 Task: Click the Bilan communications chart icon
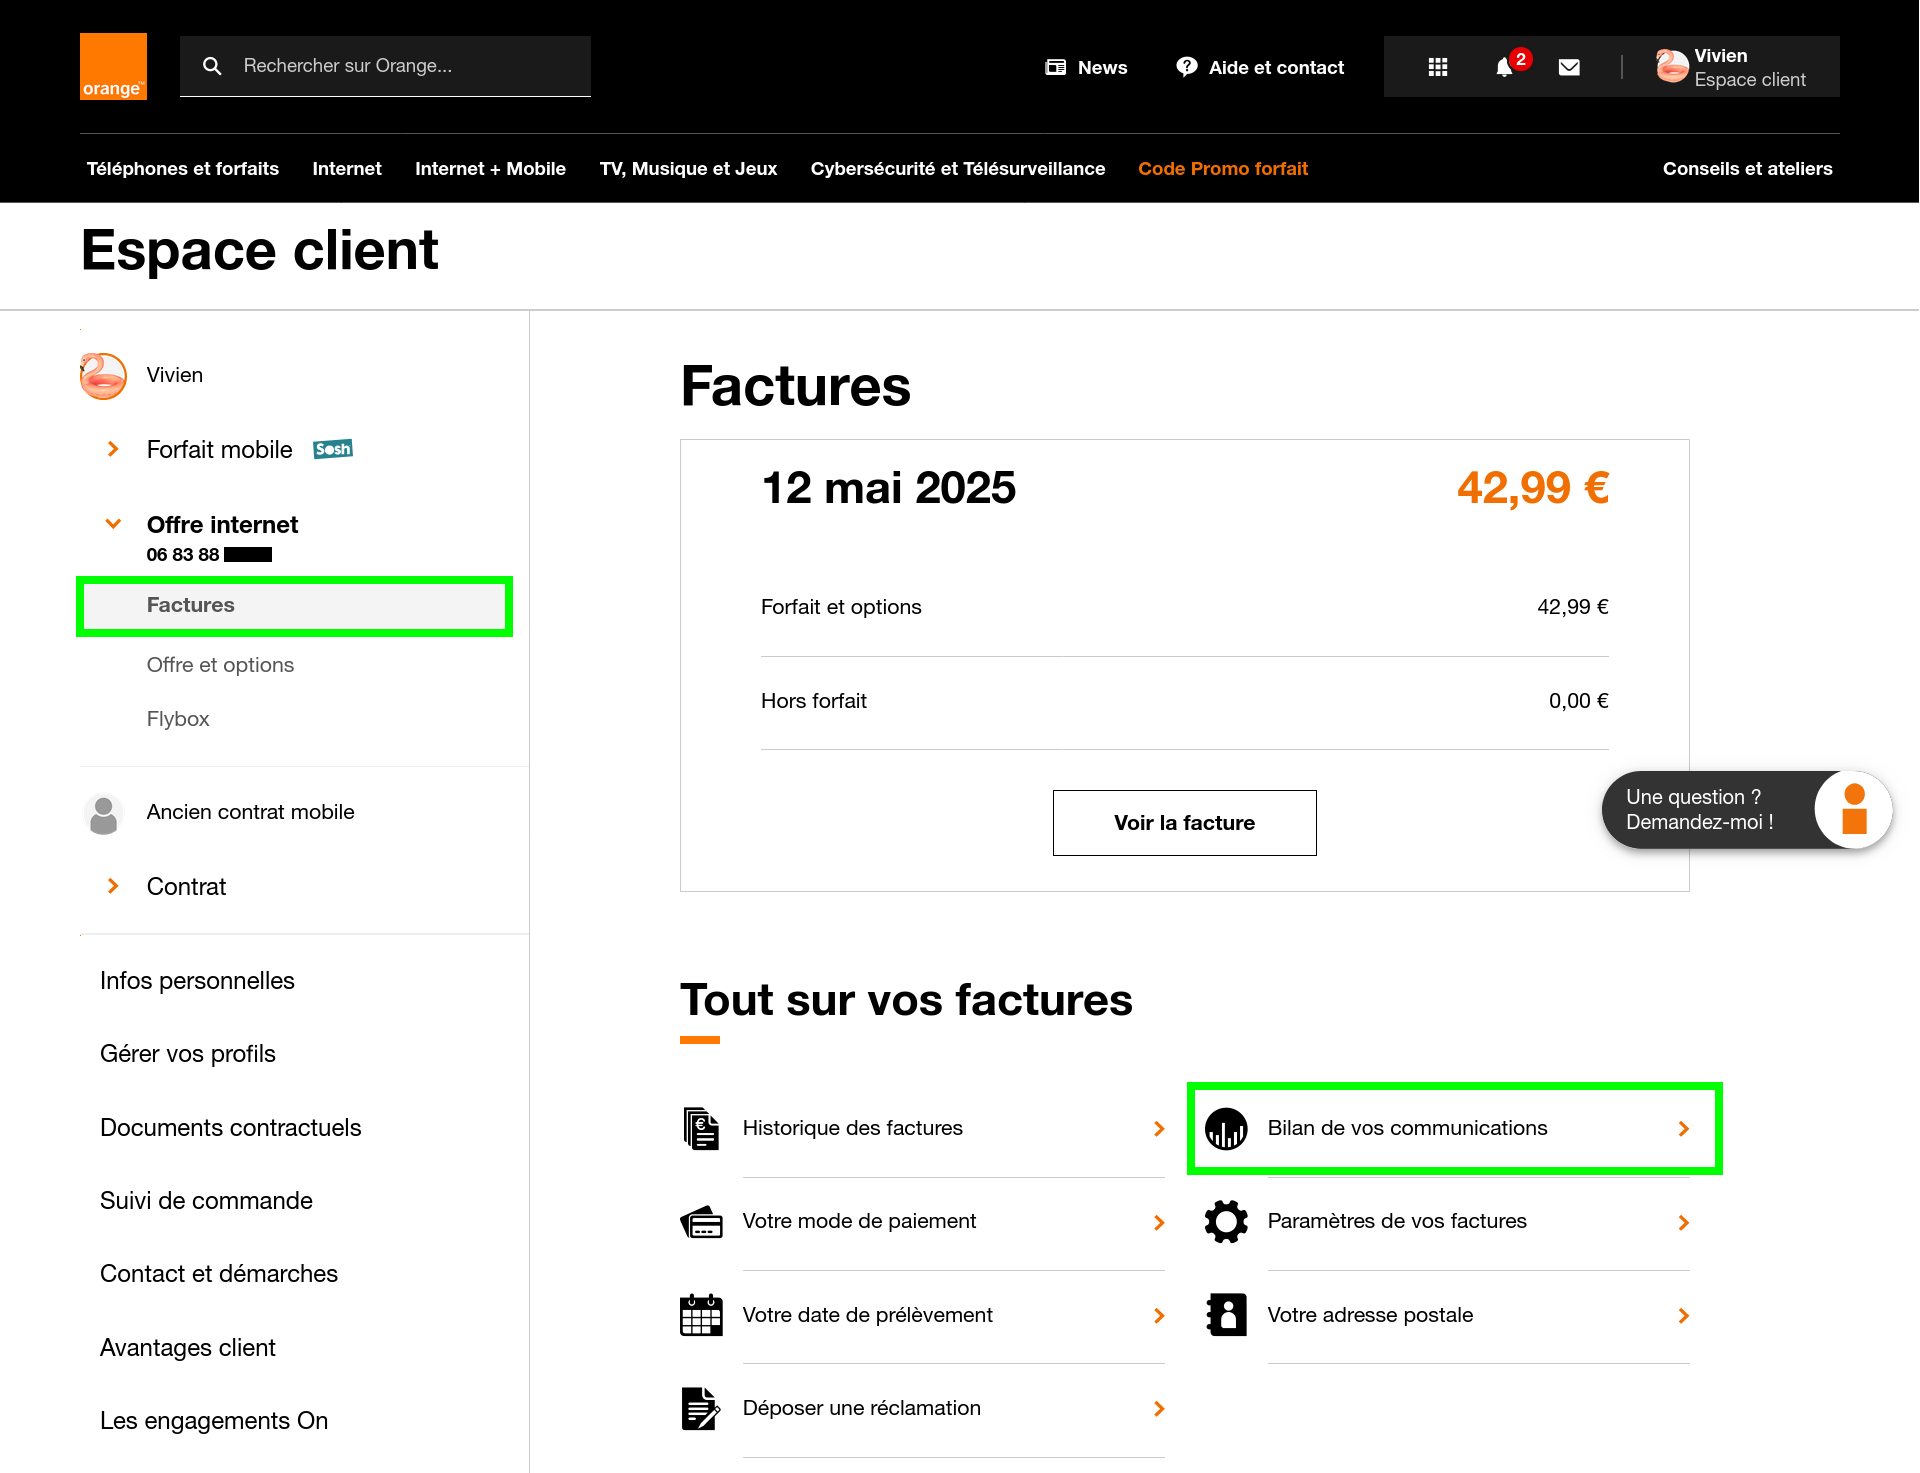pos(1226,1129)
